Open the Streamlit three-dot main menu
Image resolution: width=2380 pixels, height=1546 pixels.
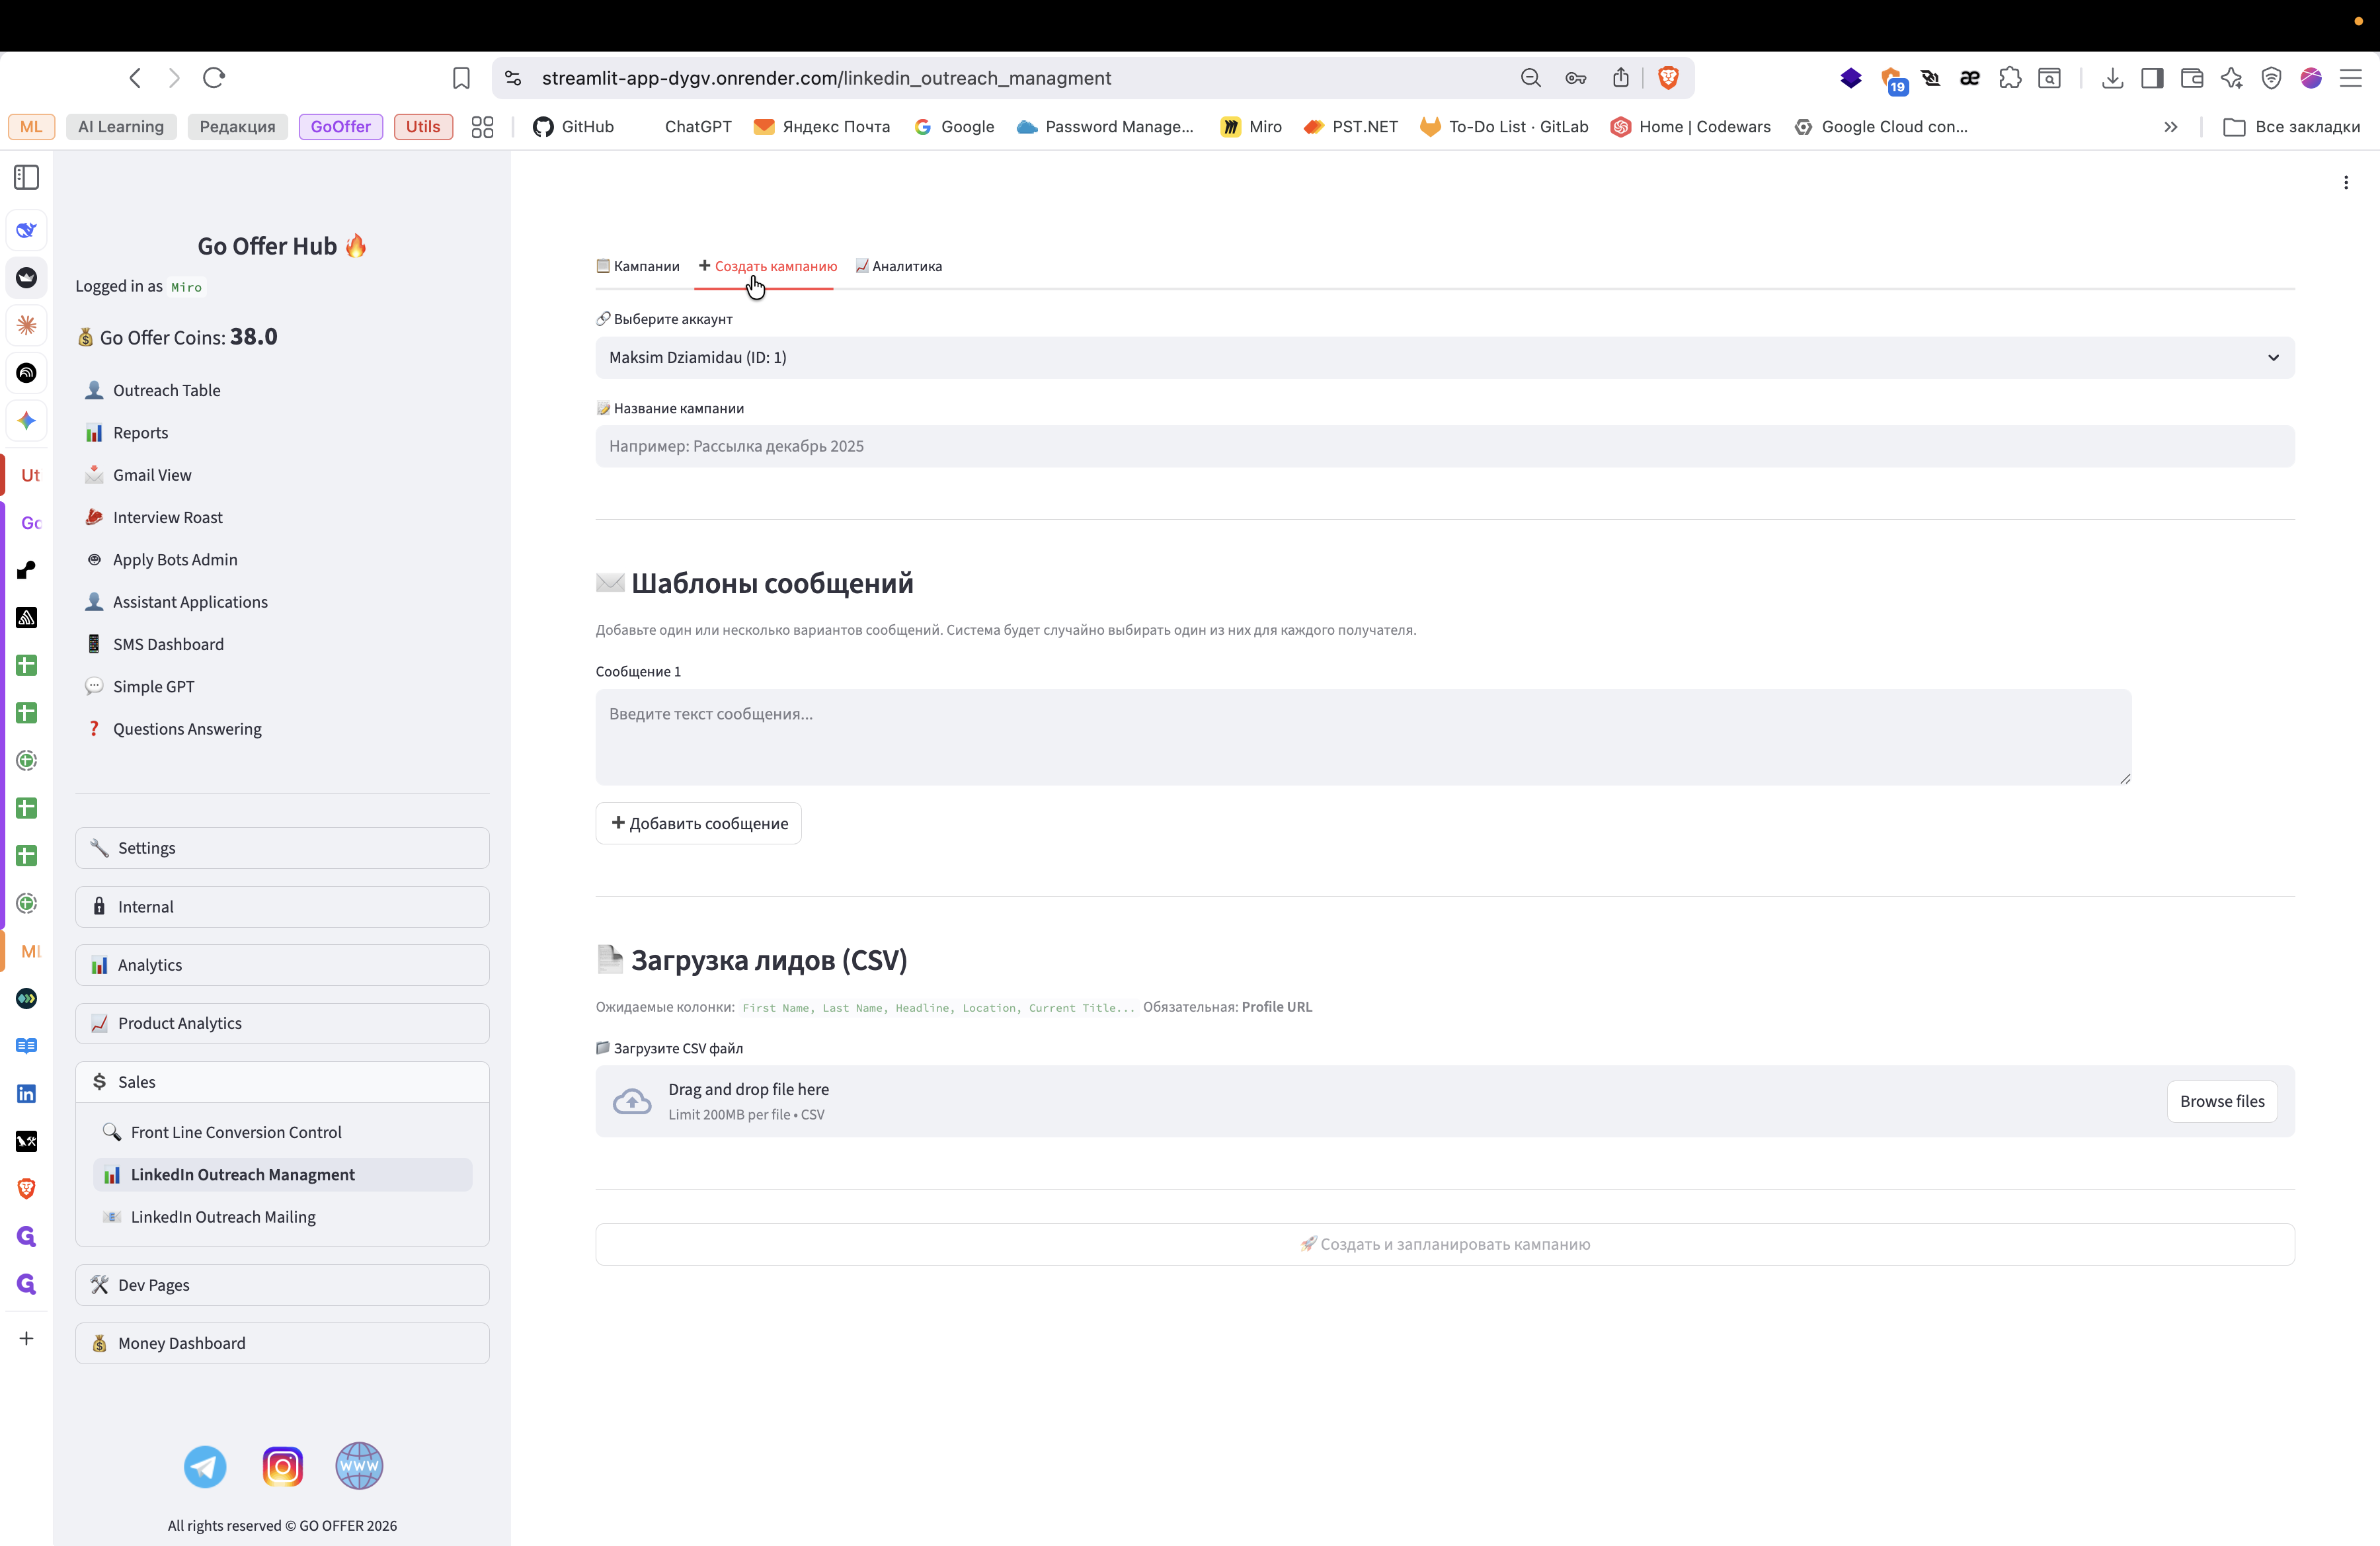pos(2345,183)
